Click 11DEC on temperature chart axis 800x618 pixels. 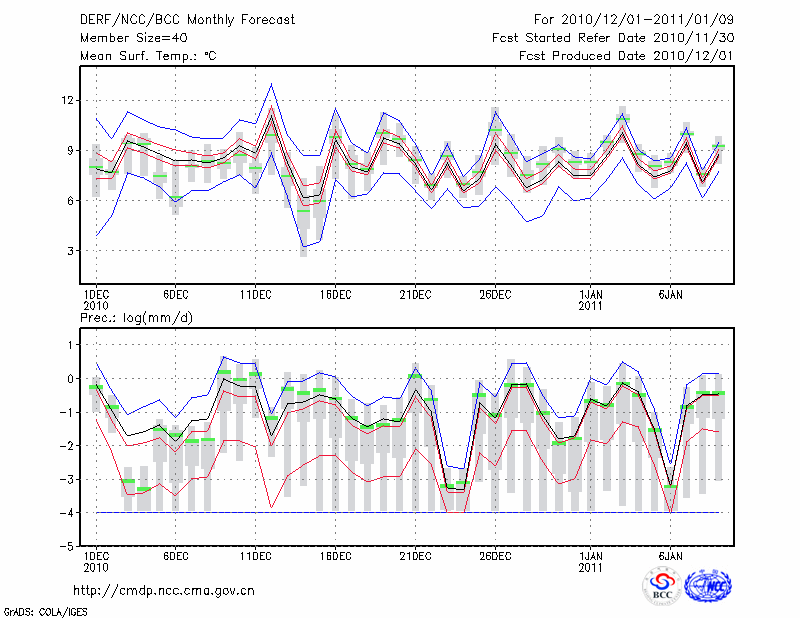pyautogui.click(x=255, y=295)
